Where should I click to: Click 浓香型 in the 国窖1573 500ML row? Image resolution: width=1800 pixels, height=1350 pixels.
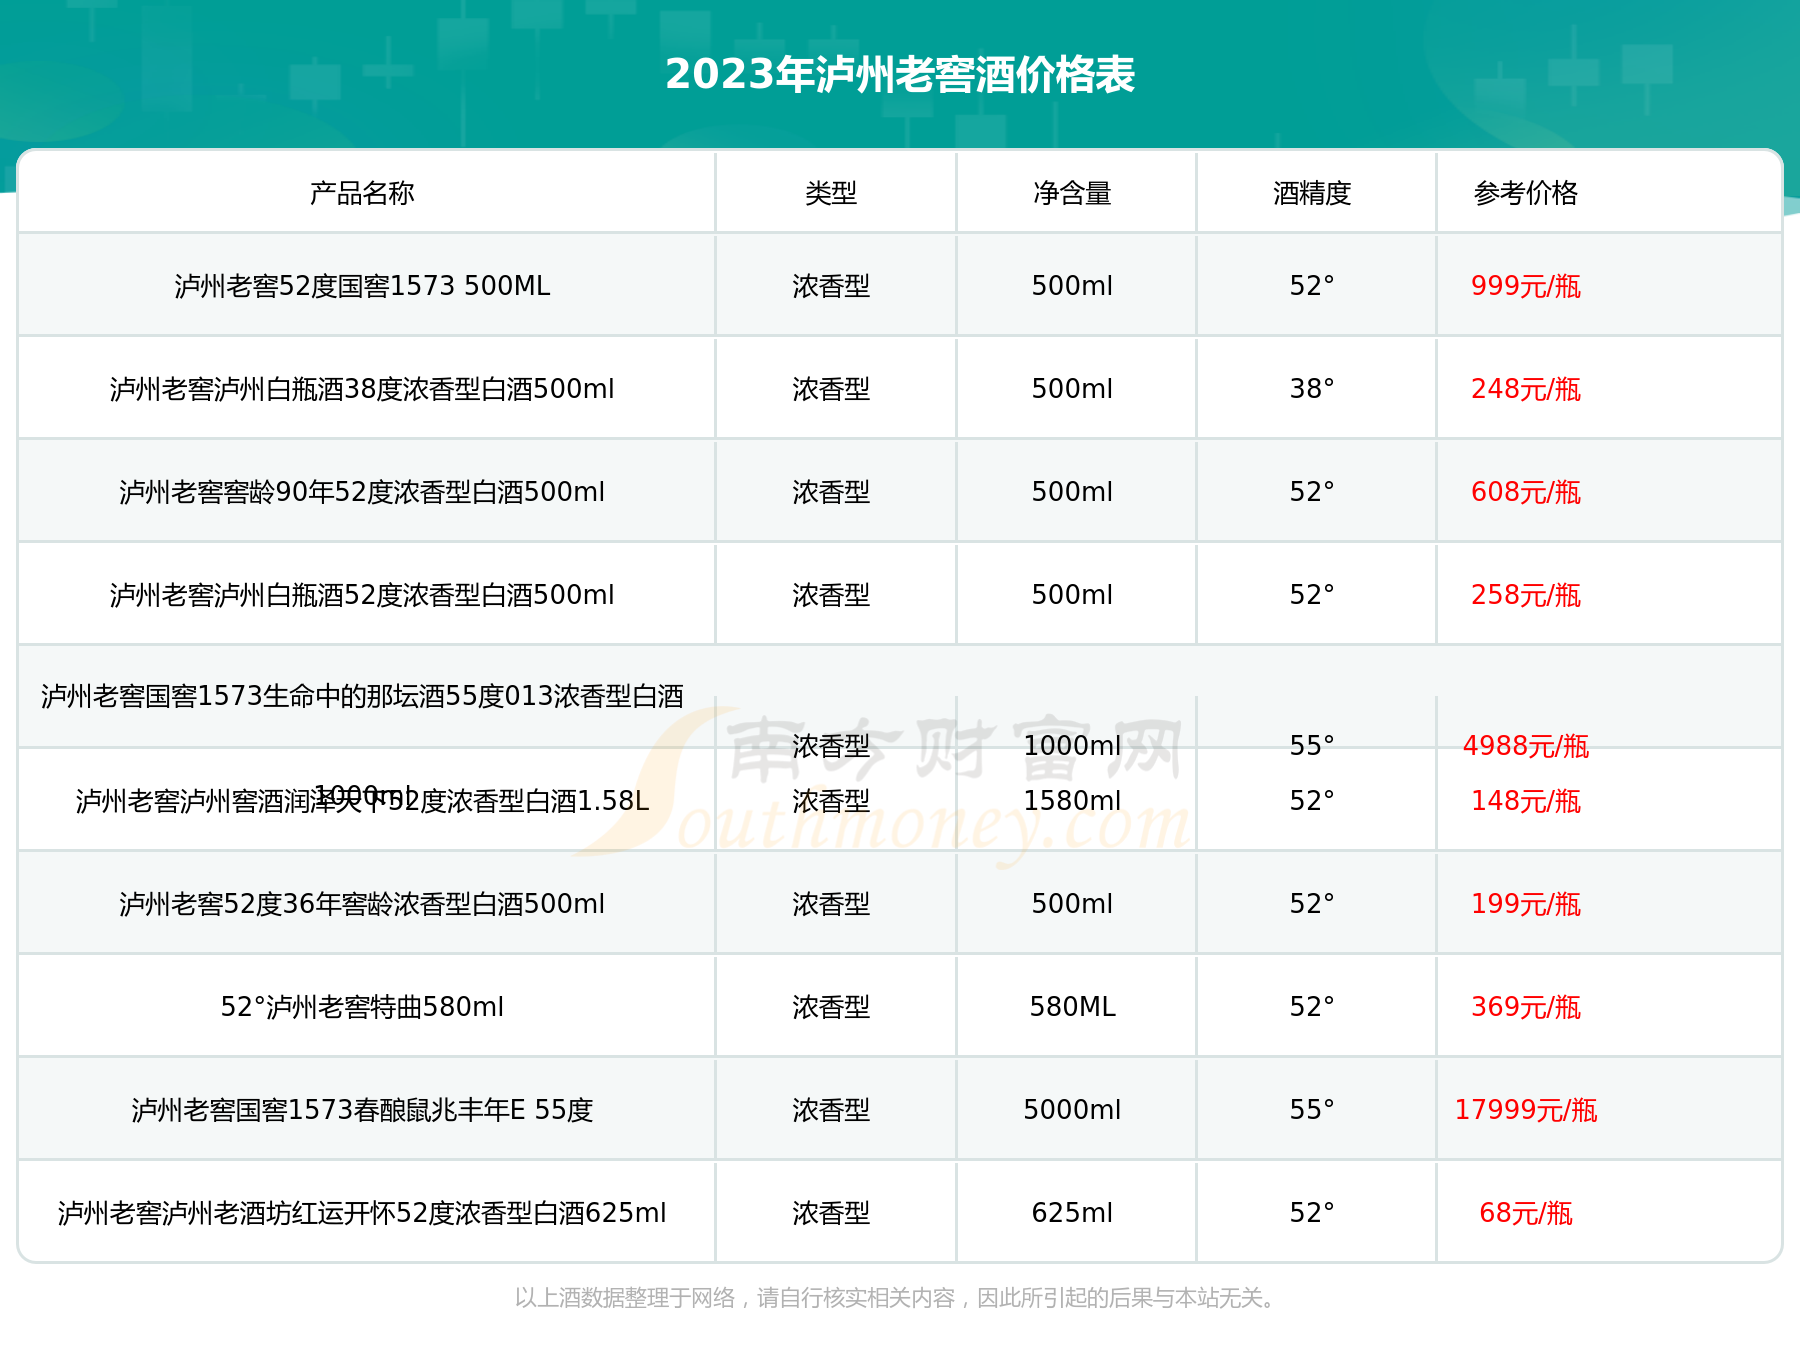coord(831,286)
